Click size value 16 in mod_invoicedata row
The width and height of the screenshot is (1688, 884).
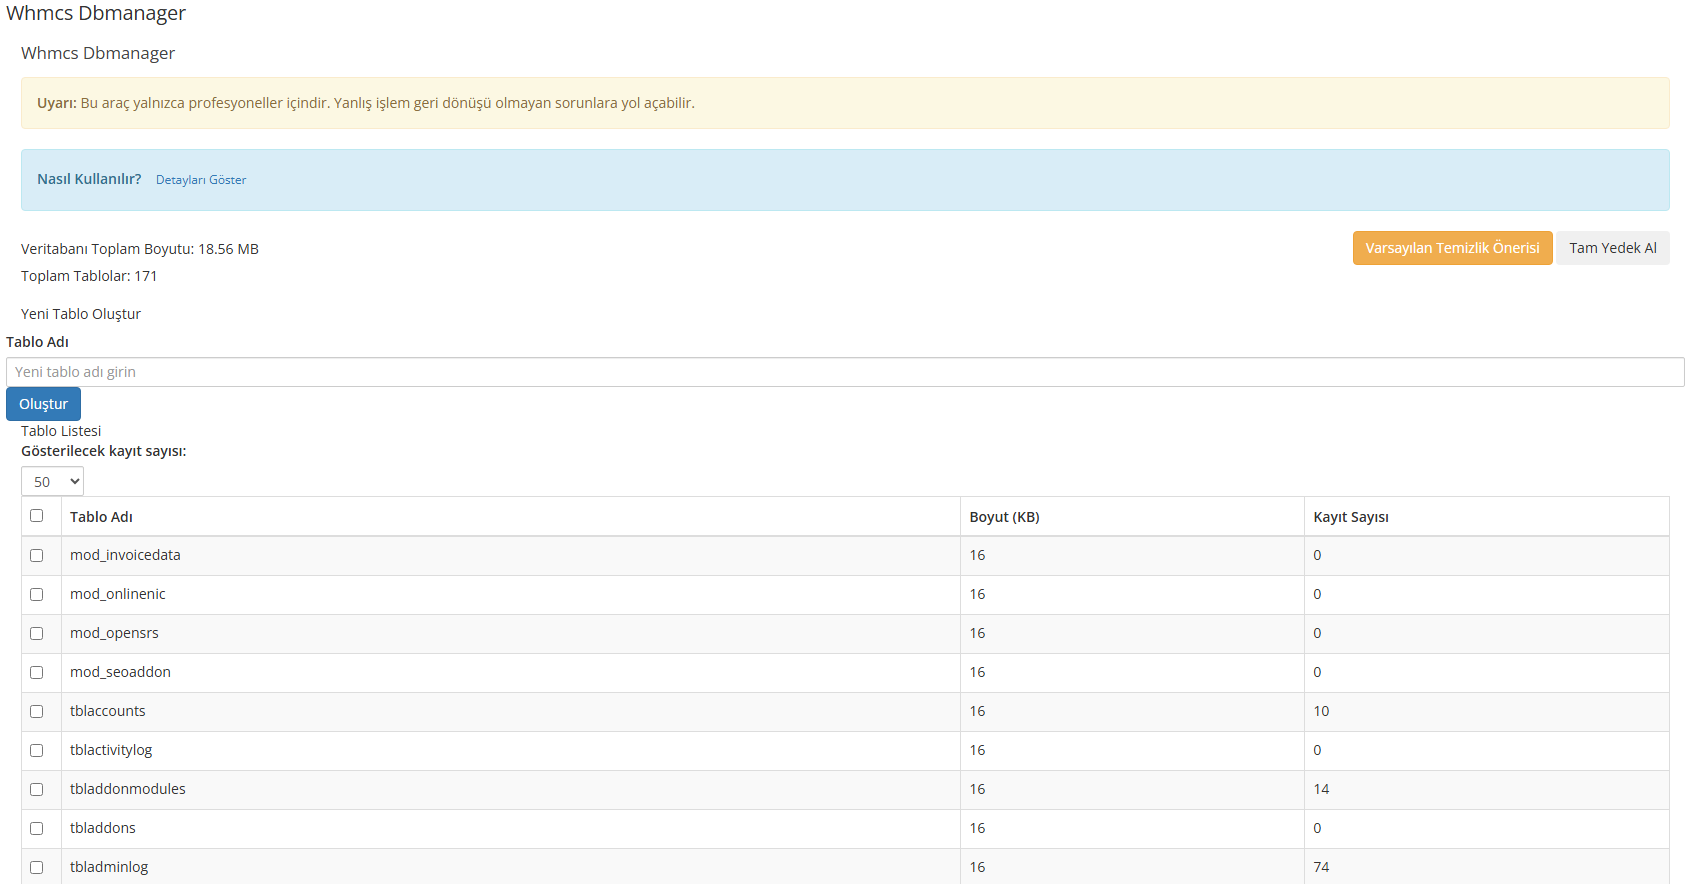977,555
